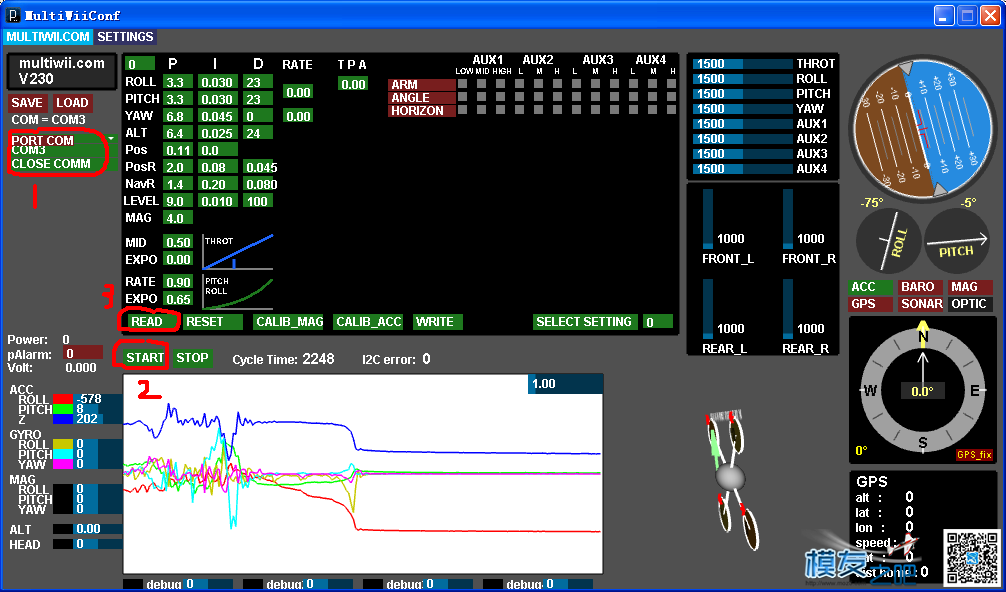Check ARM box under AUX1 LOW
This screenshot has width=1006, height=592.
(463, 84)
